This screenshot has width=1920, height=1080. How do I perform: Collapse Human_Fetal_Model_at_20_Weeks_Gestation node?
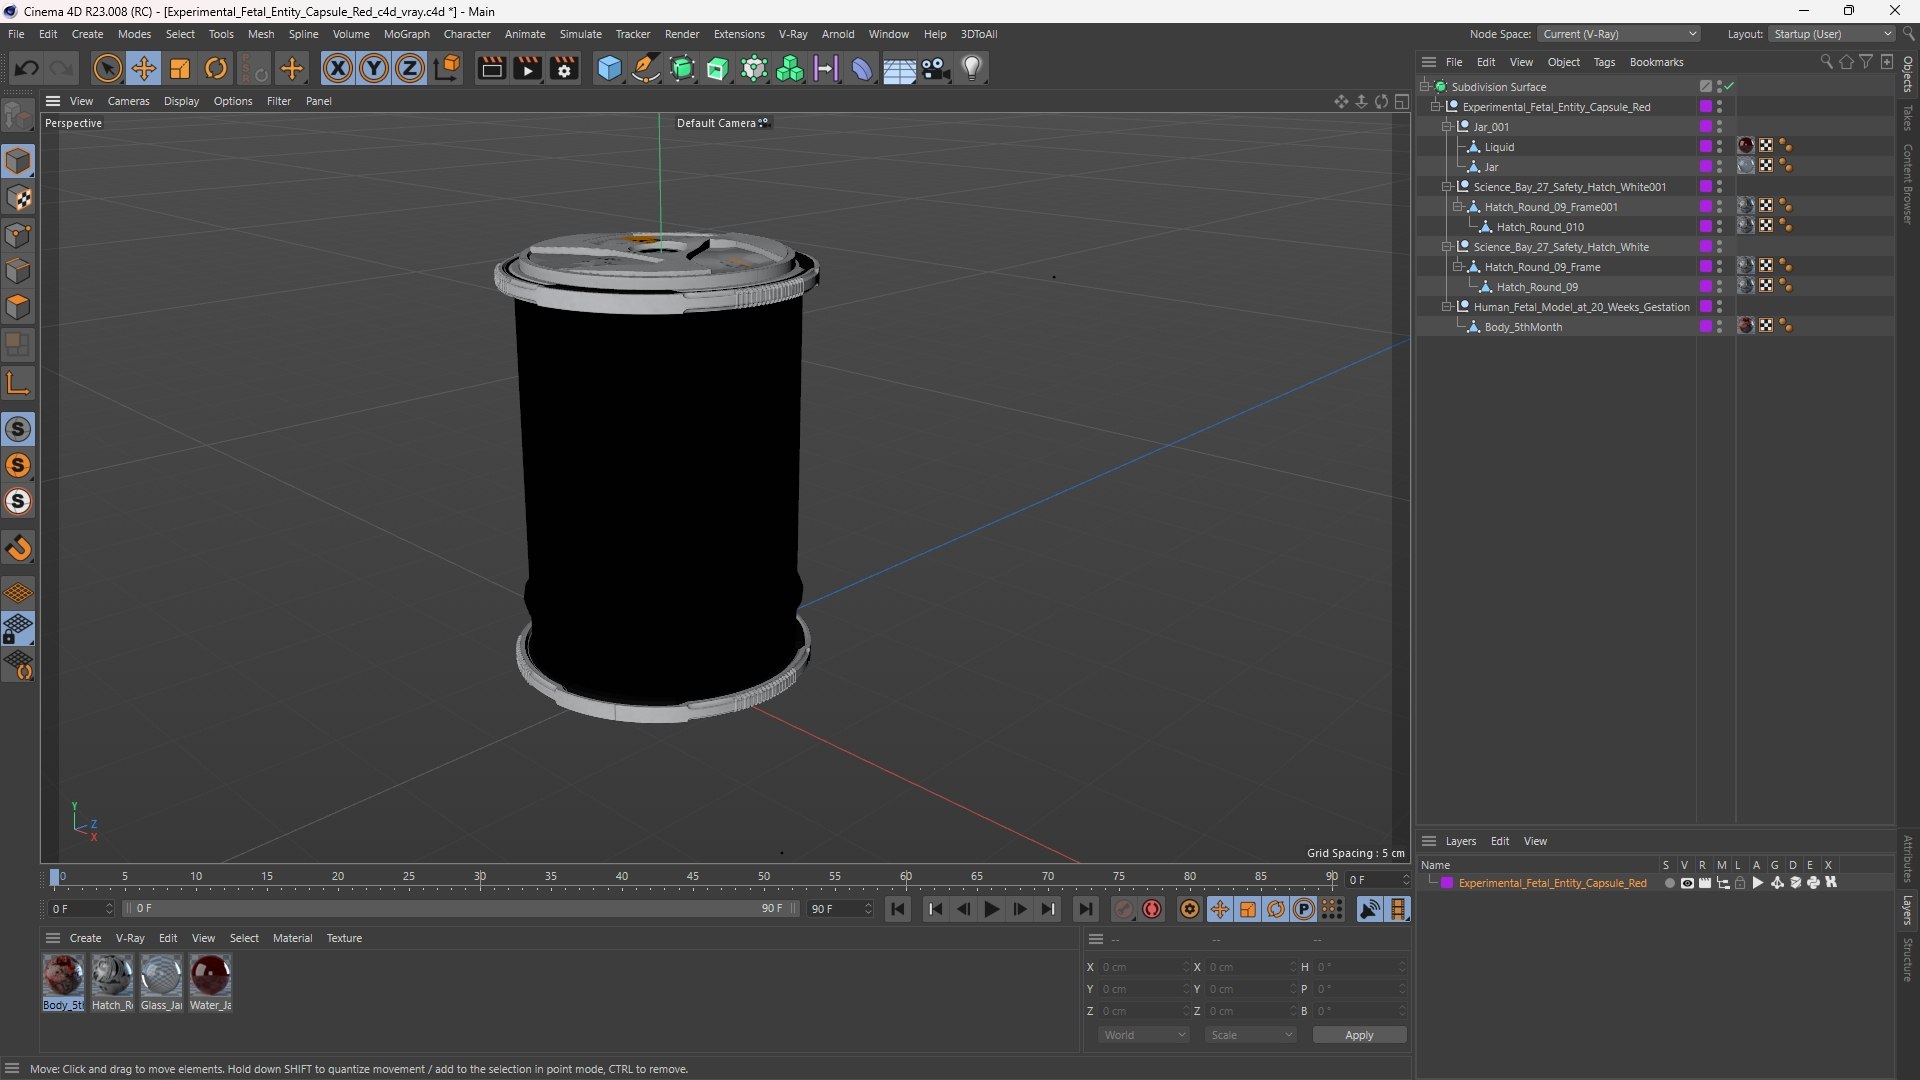point(1446,307)
